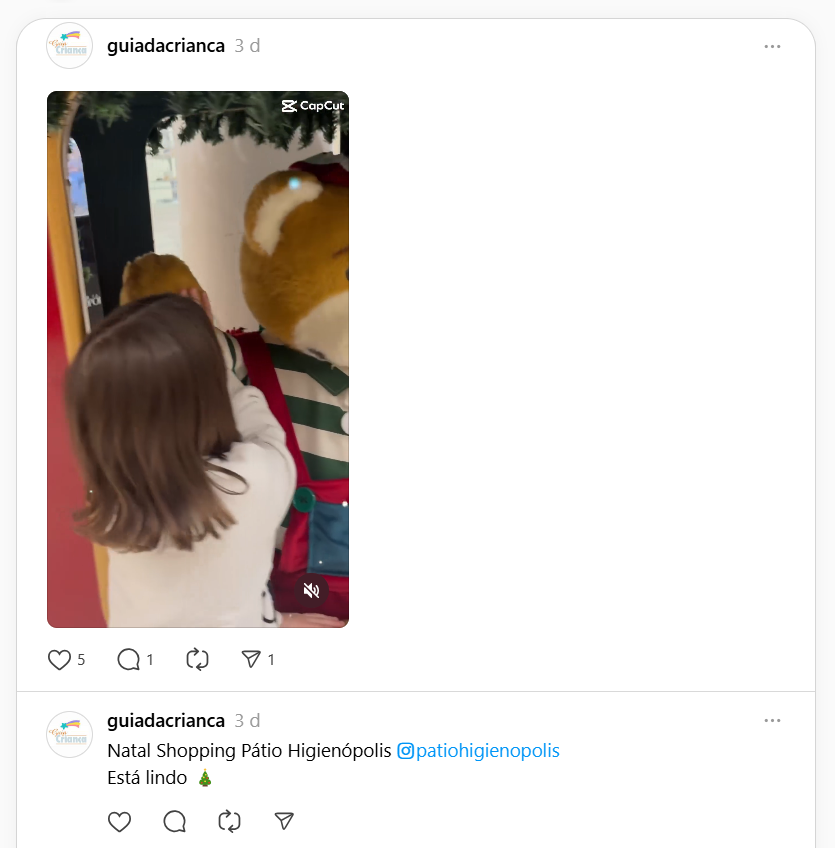Open @patiohigienopolis Instagram mention
Image resolution: width=835 pixels, height=848 pixels.
[x=479, y=751]
